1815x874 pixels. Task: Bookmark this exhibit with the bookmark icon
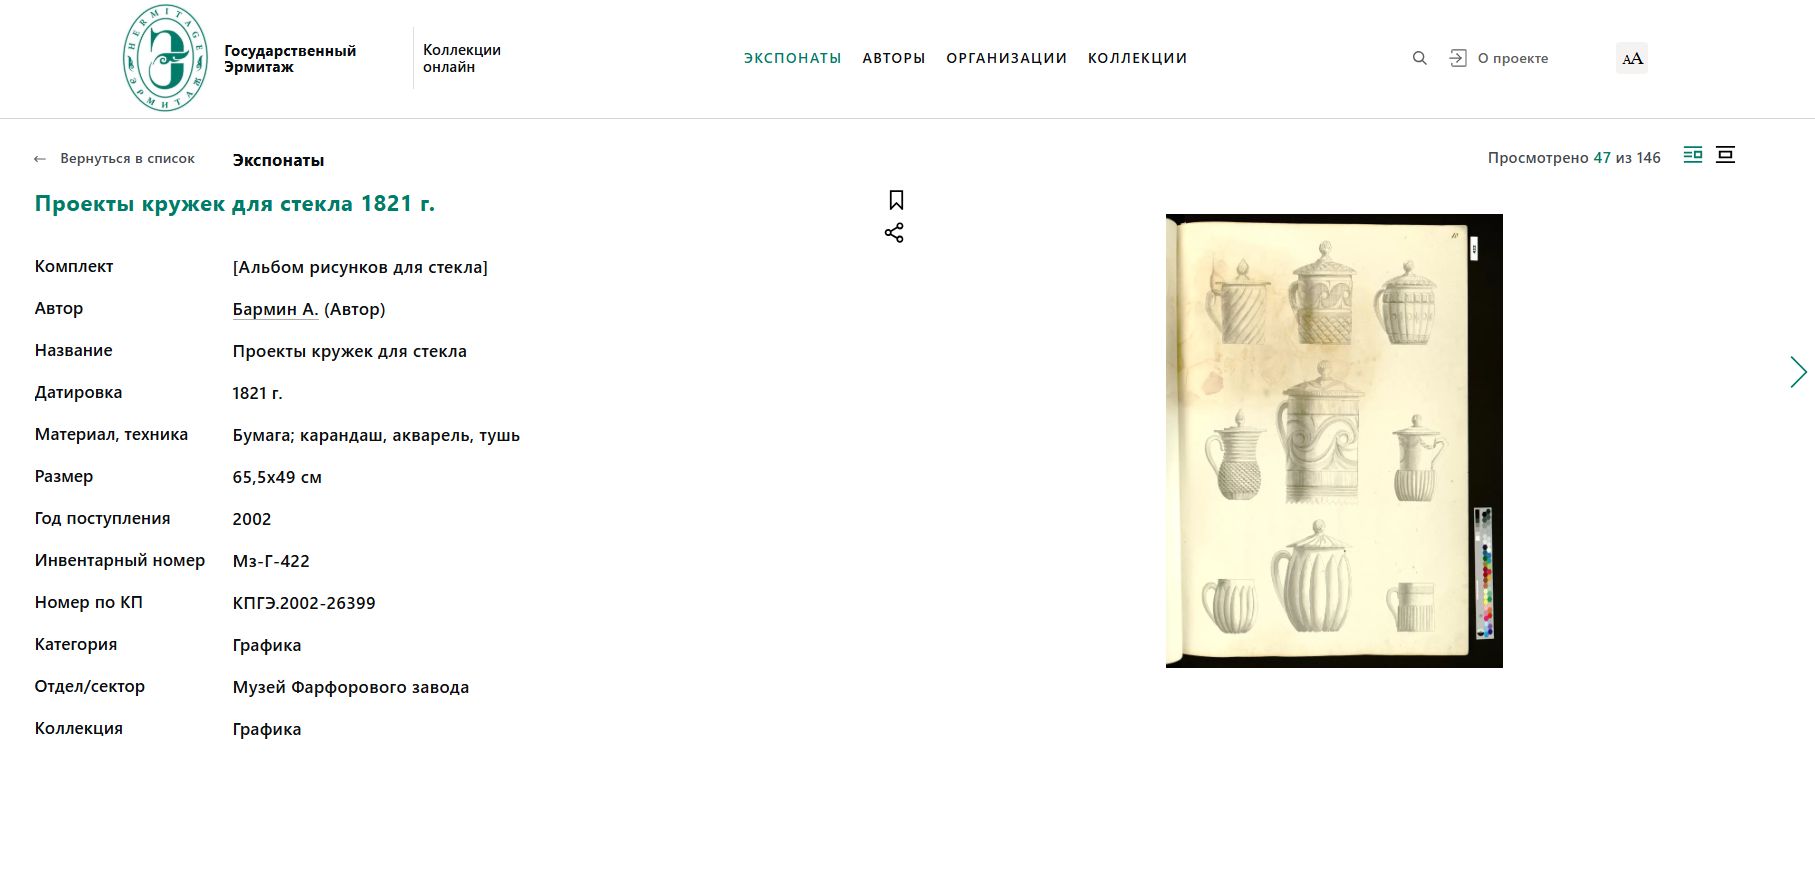(x=896, y=200)
